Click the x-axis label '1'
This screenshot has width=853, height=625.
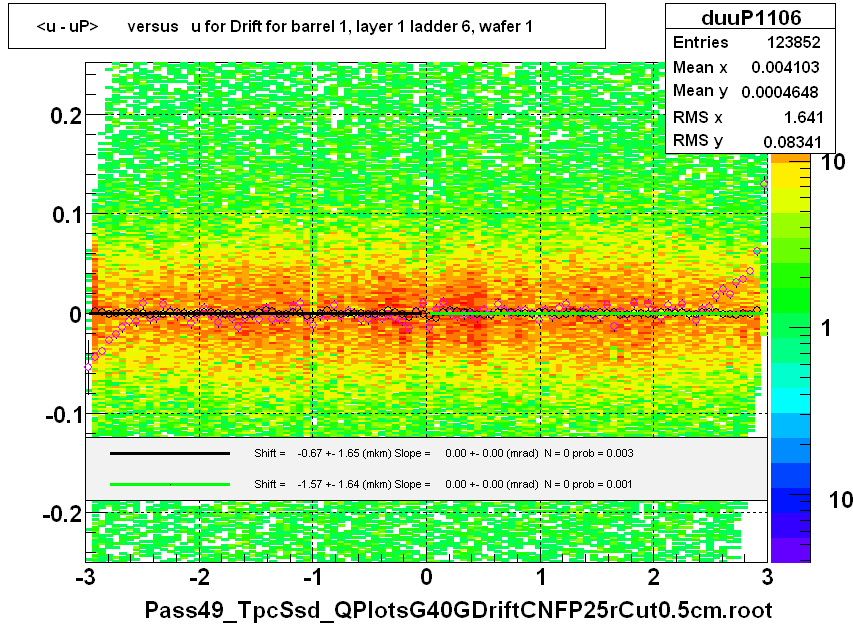point(541,577)
